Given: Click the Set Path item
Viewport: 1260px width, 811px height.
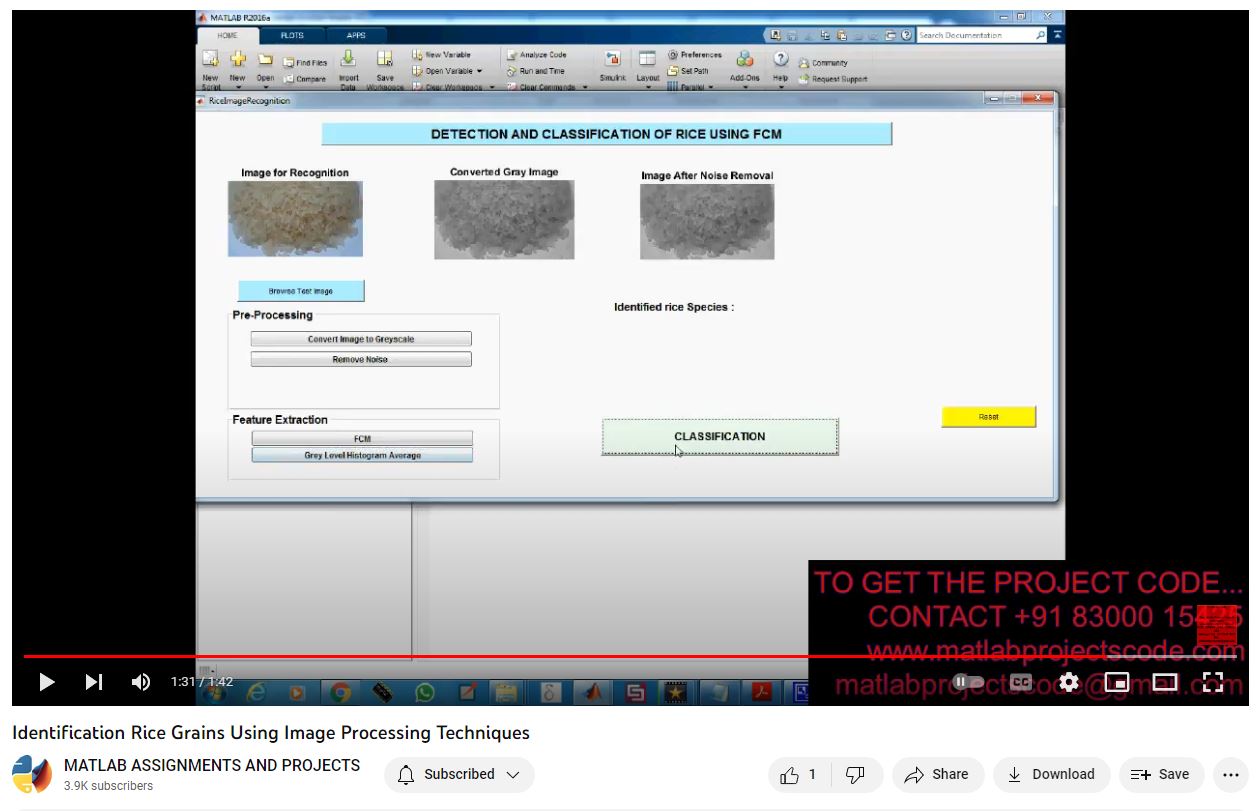Looking at the screenshot, I should 688,71.
